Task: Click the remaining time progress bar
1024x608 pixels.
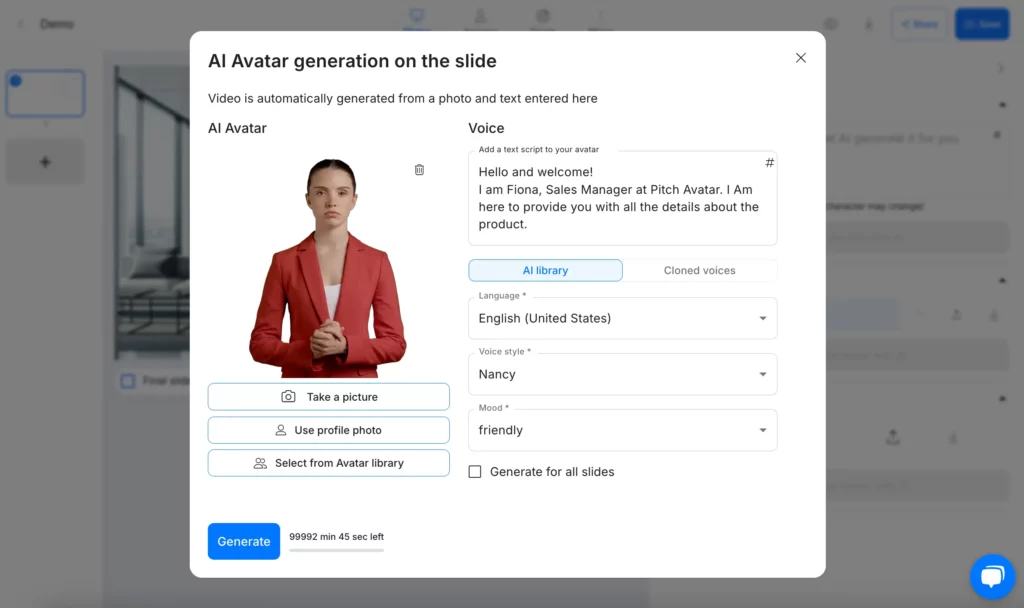Action: click(336, 551)
